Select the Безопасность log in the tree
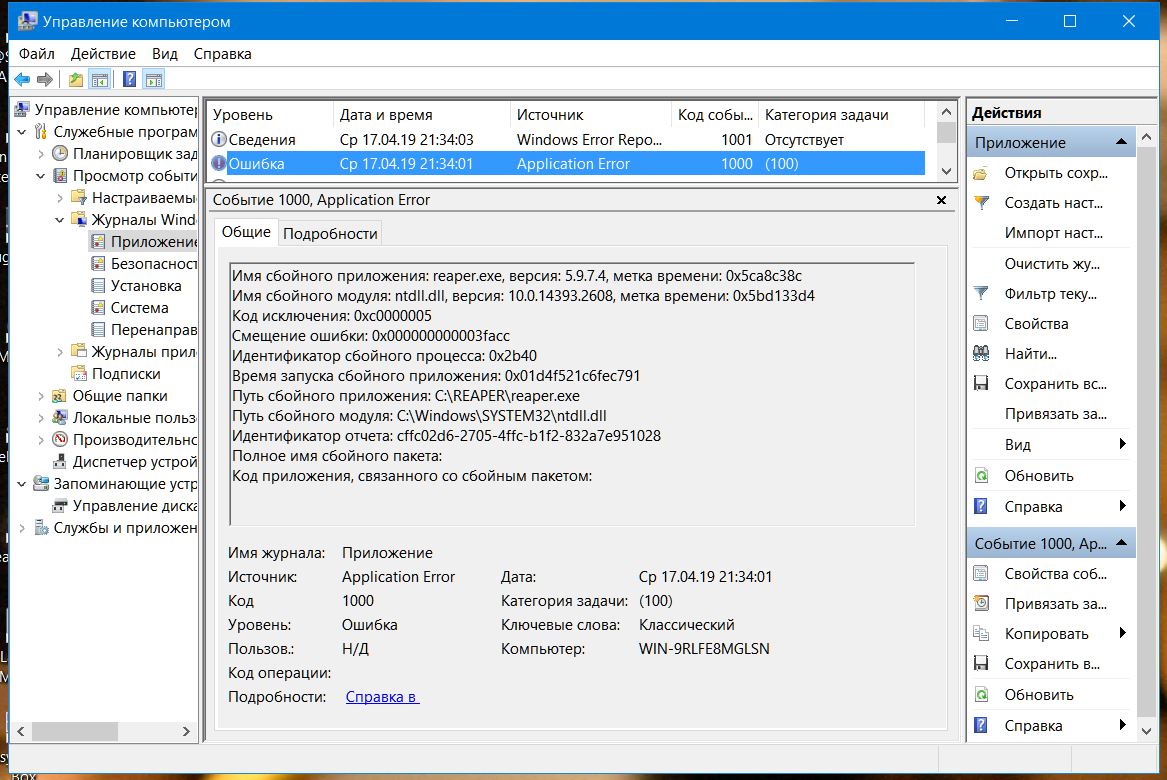The width and height of the screenshot is (1167, 780). pos(154,263)
